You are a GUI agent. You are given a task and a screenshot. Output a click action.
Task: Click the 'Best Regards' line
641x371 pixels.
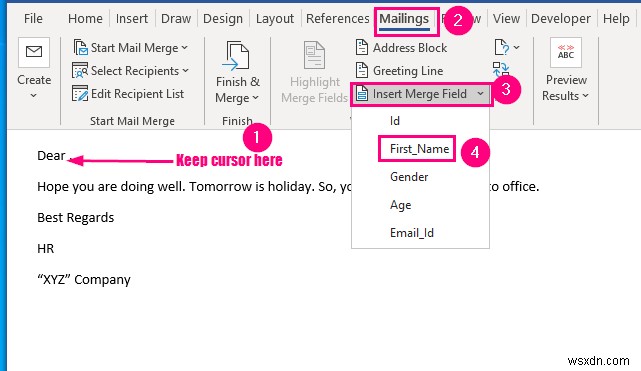[76, 218]
